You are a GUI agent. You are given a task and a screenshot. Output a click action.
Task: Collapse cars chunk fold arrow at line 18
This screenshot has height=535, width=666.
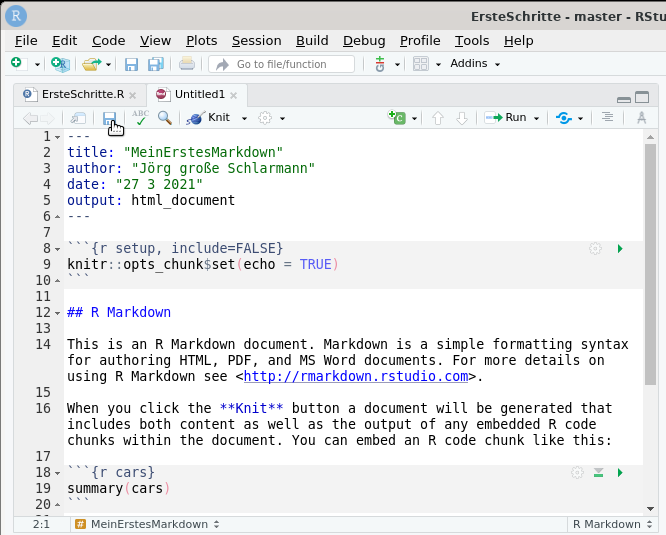pyautogui.click(x=57, y=473)
